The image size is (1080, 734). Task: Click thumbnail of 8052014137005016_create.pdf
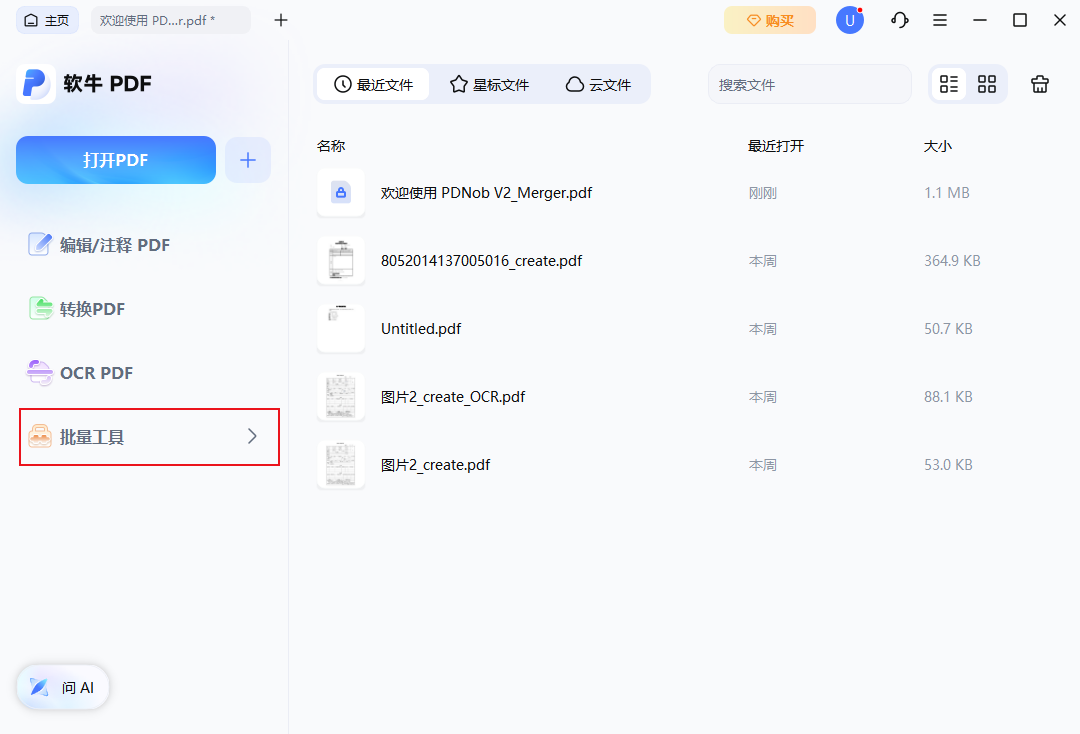(x=341, y=261)
